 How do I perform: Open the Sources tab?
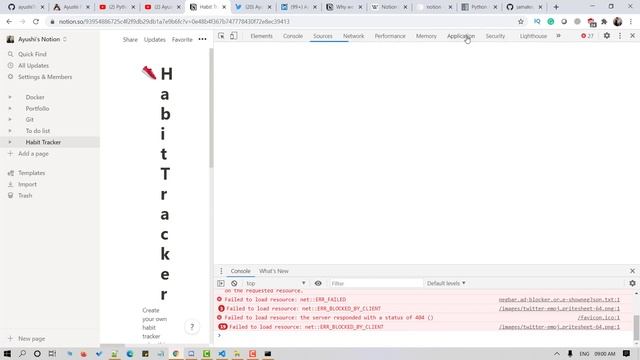pos(322,36)
